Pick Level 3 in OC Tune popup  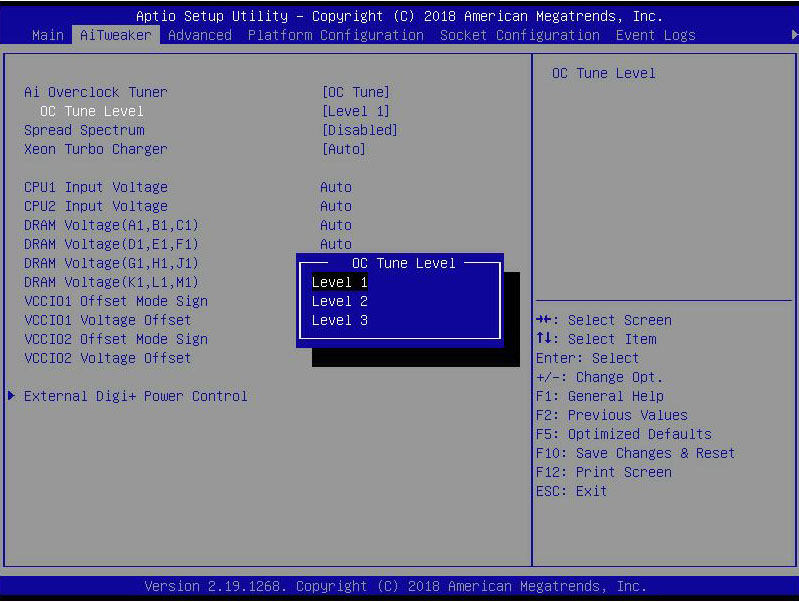point(340,320)
